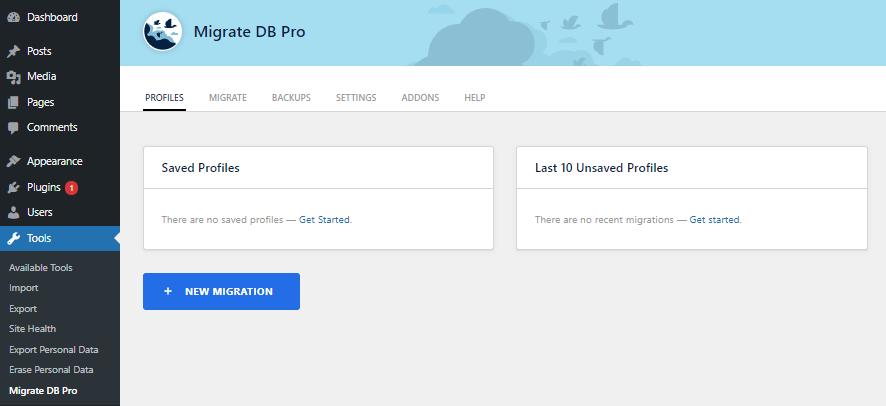The image size is (886, 406).
Task: Open the Comments menu item
Action: pyautogui.click(x=60, y=128)
